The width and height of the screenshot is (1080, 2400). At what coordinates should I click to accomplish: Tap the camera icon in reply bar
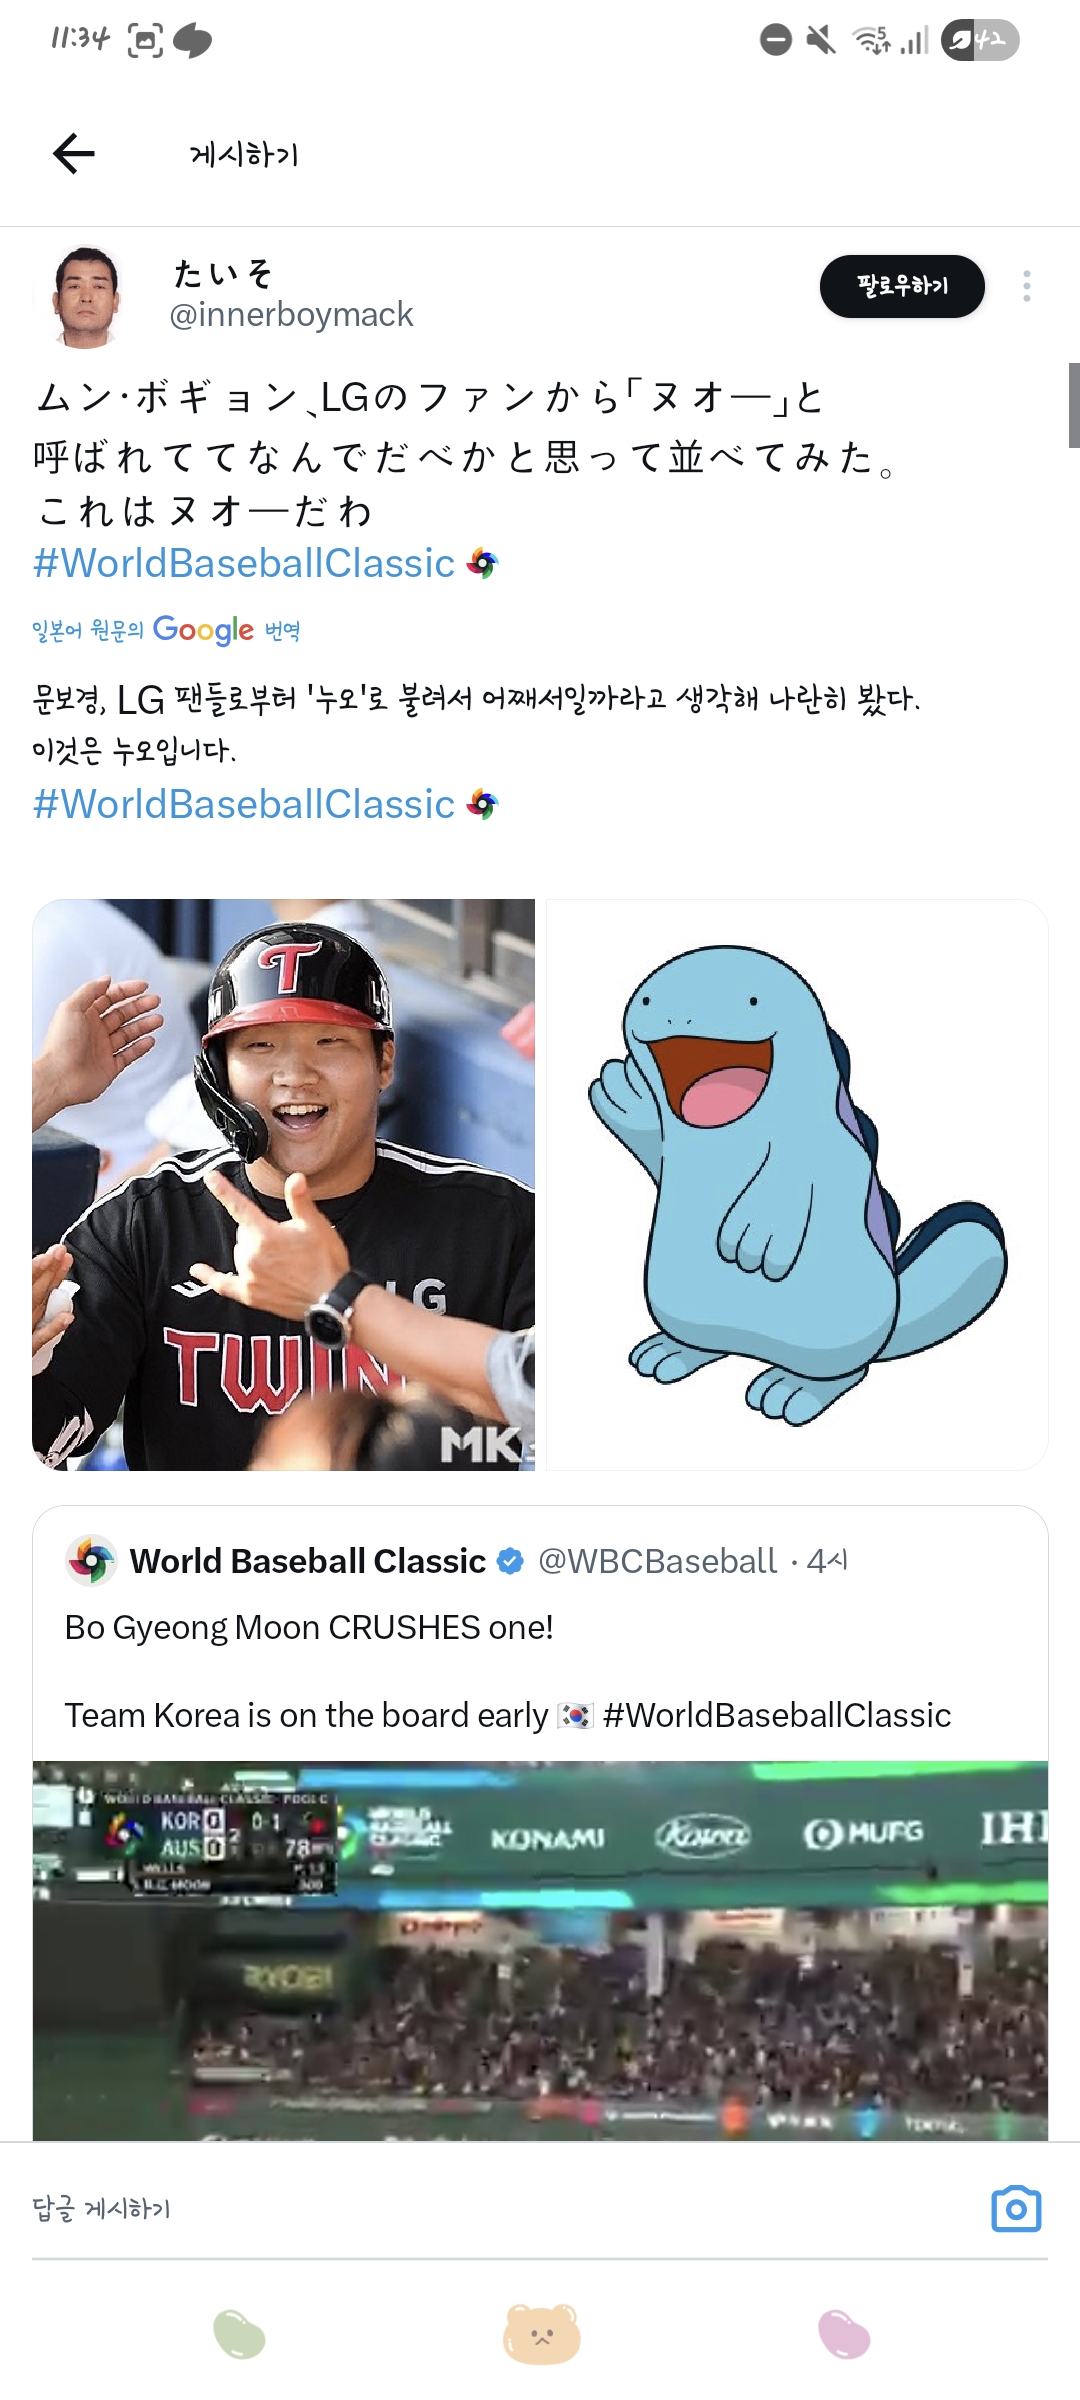tap(1016, 2208)
